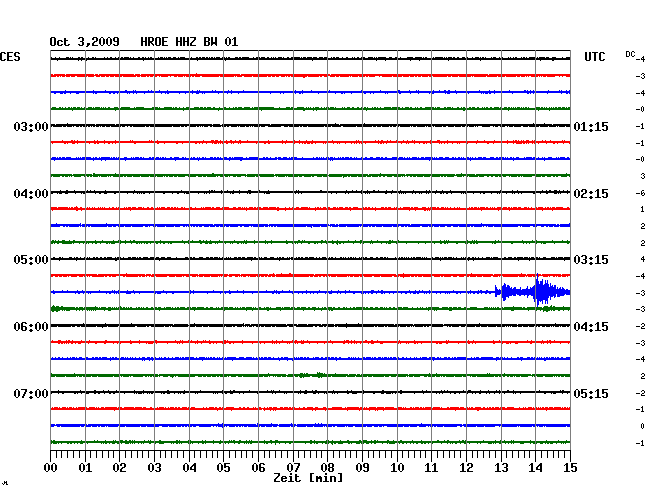The width and height of the screenshot is (650, 494).
Task: Click minute tick label "14" on the axis
Action: click(x=535, y=467)
